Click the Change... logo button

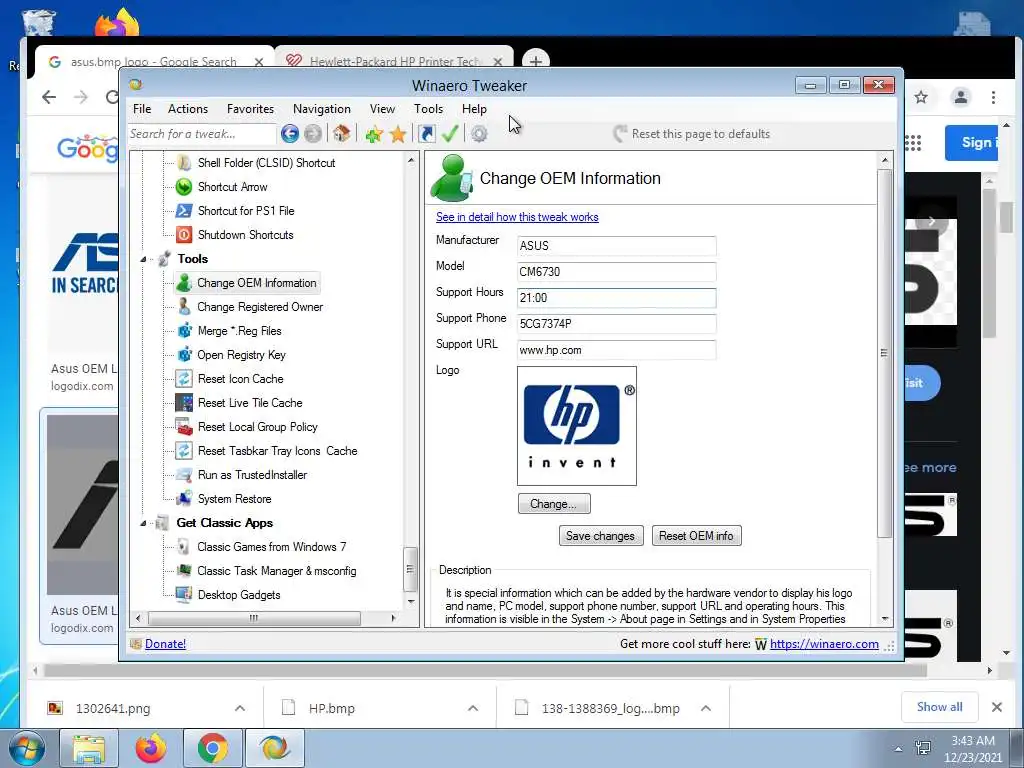554,504
